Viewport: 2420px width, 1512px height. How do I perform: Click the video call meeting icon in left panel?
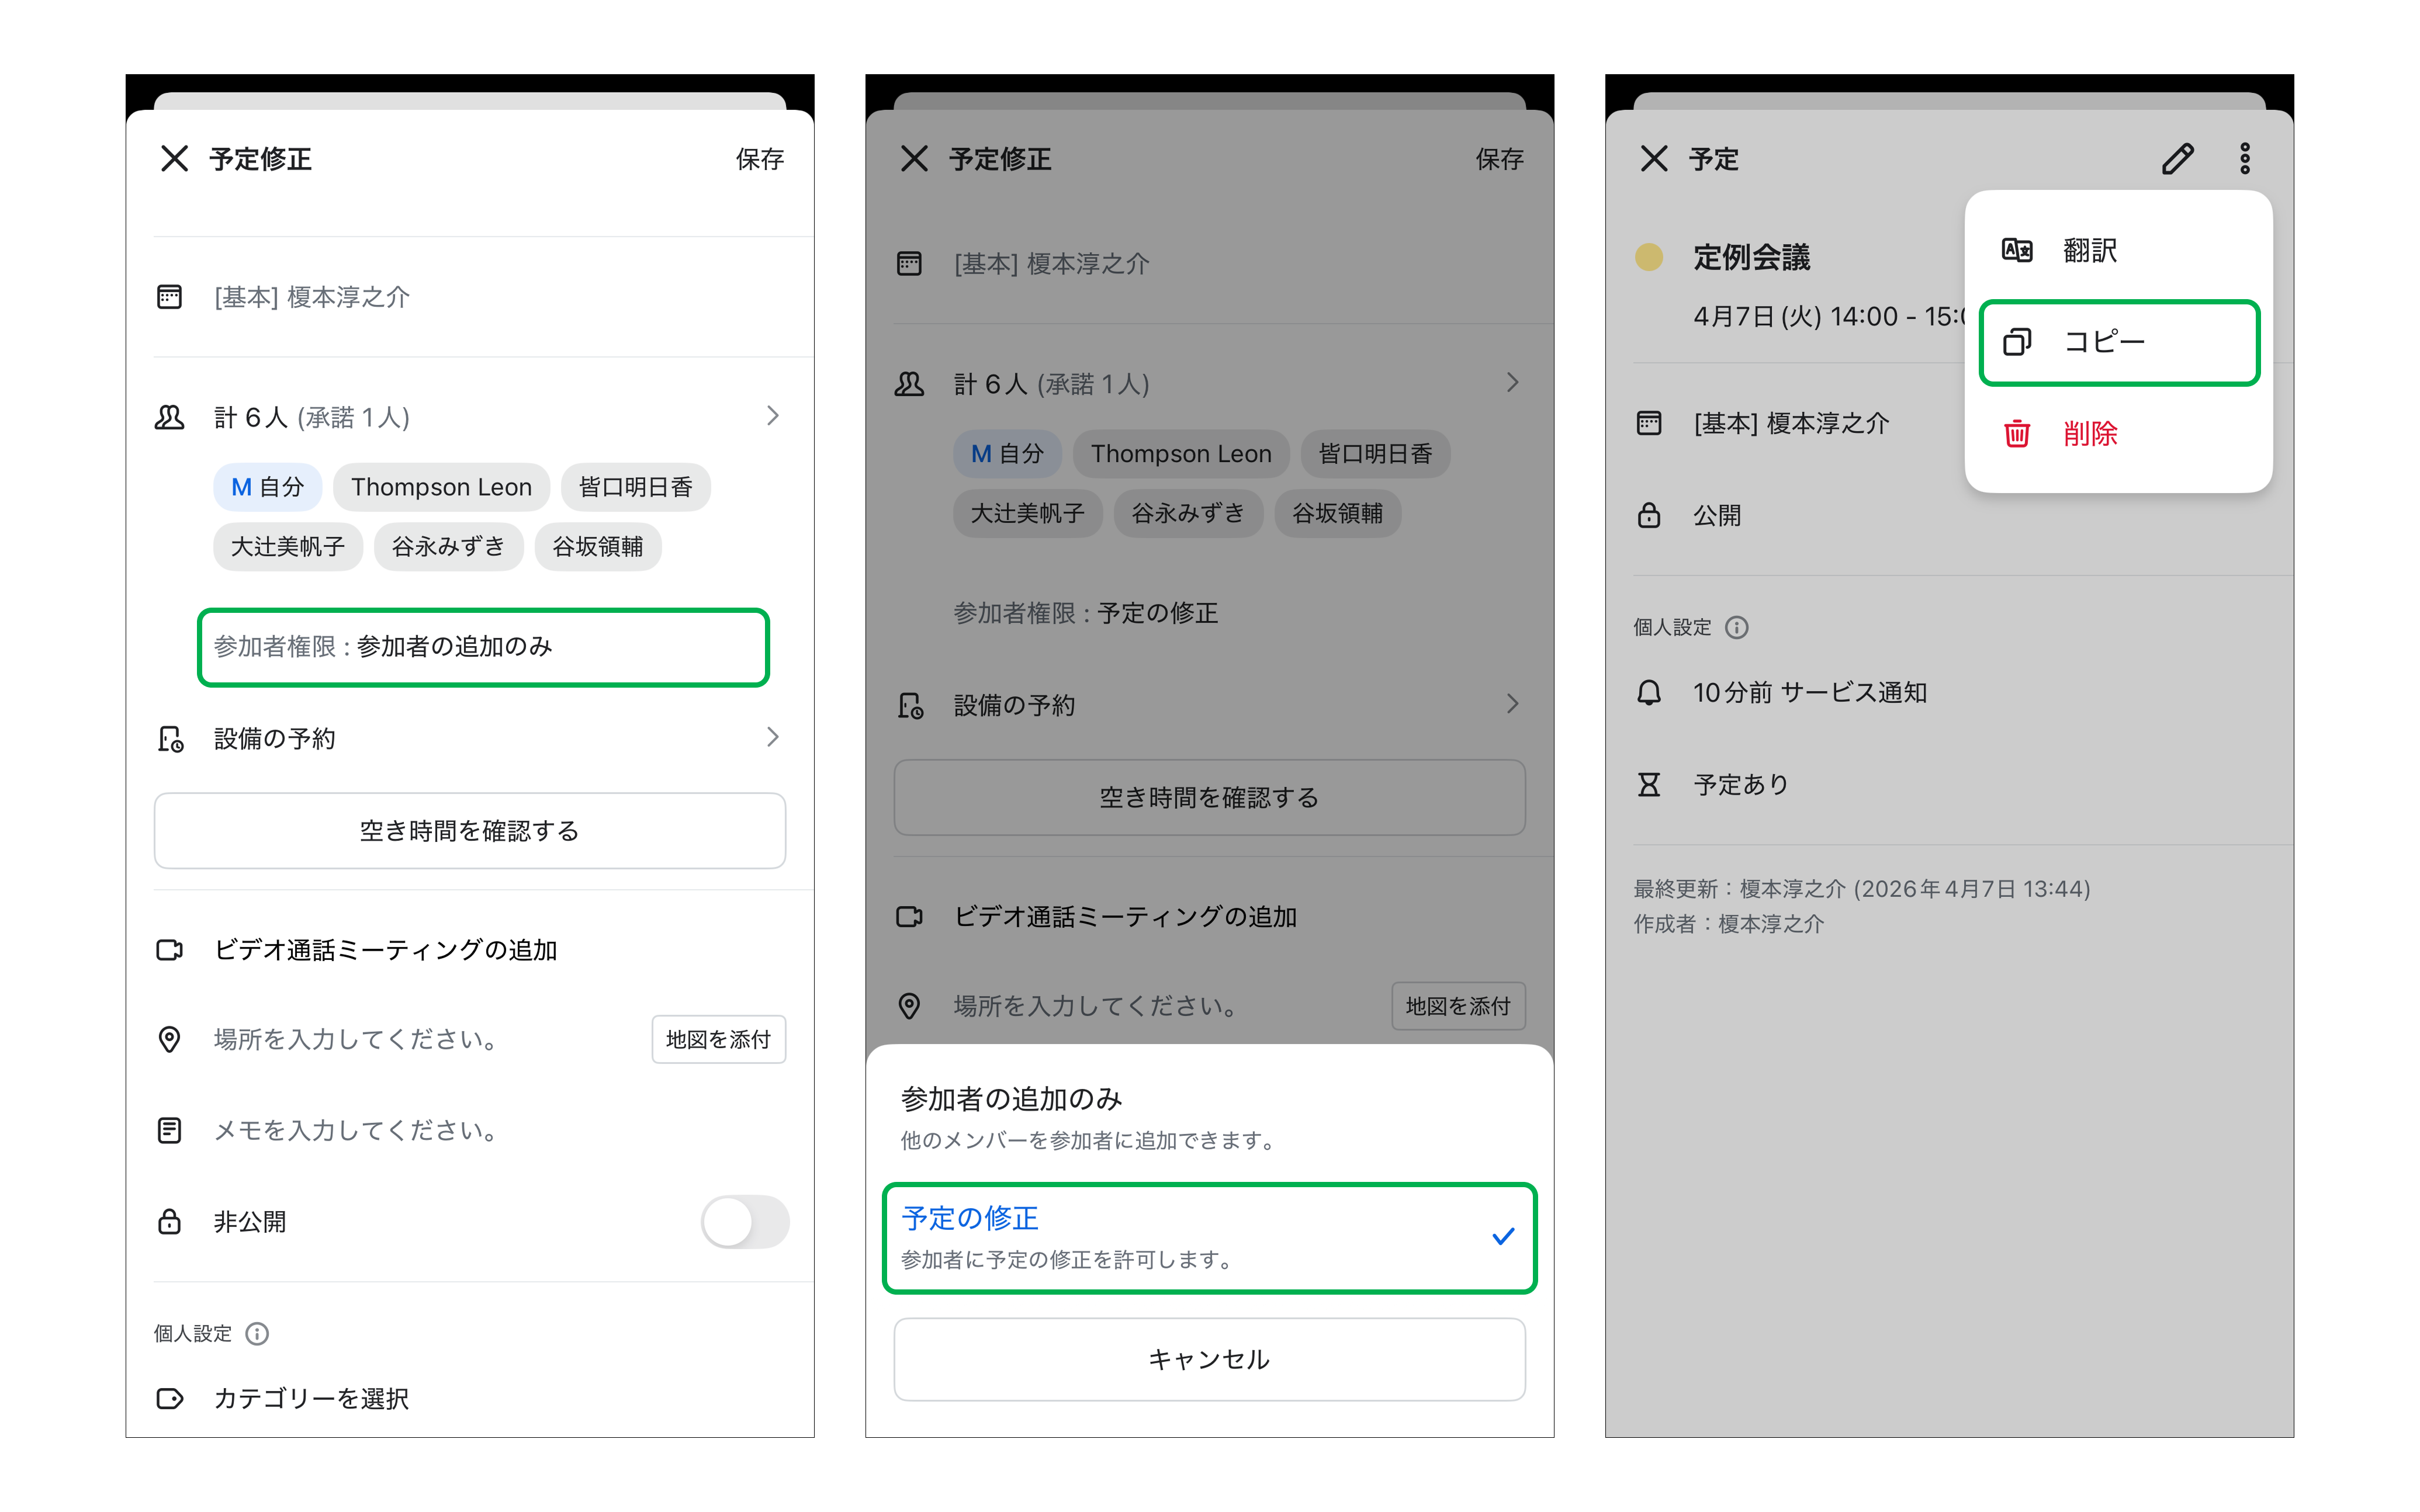pyautogui.click(x=170, y=949)
